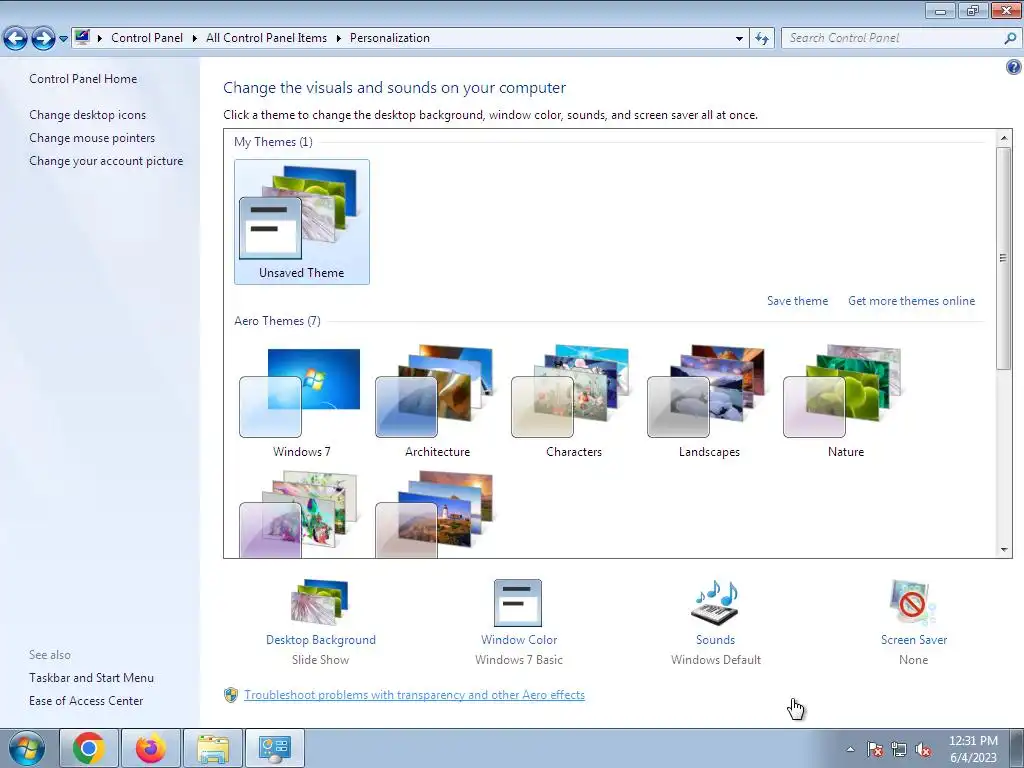
Task: Go back with the Back arrow button
Action: point(16,39)
